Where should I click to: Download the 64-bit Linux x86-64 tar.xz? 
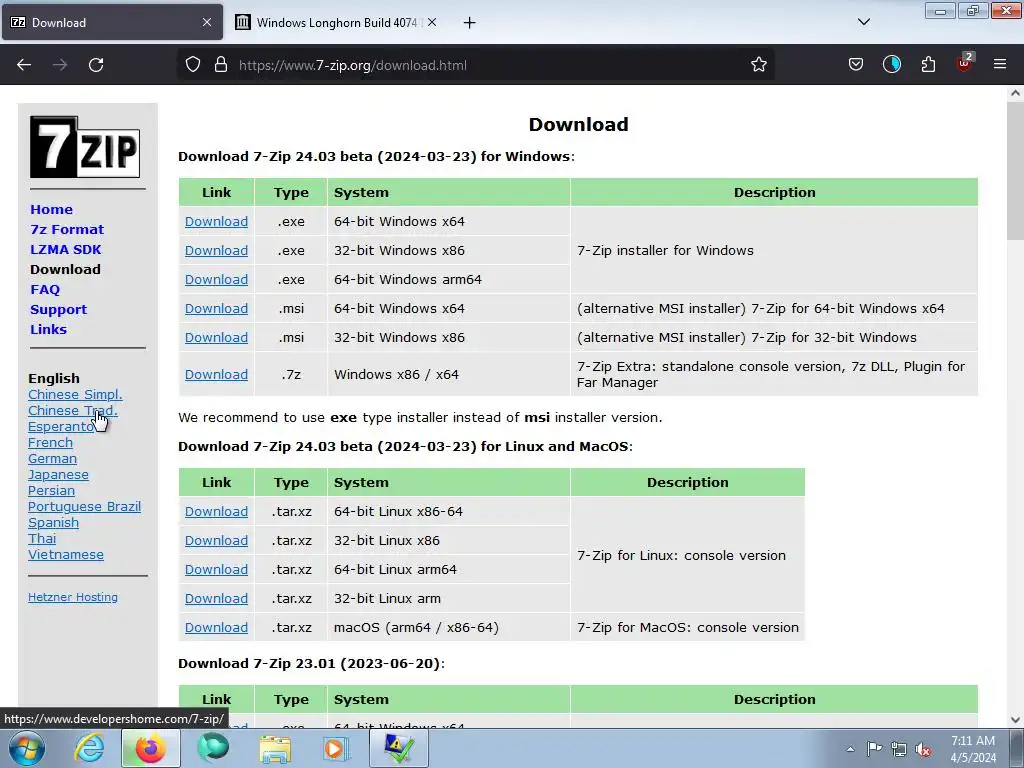point(216,511)
